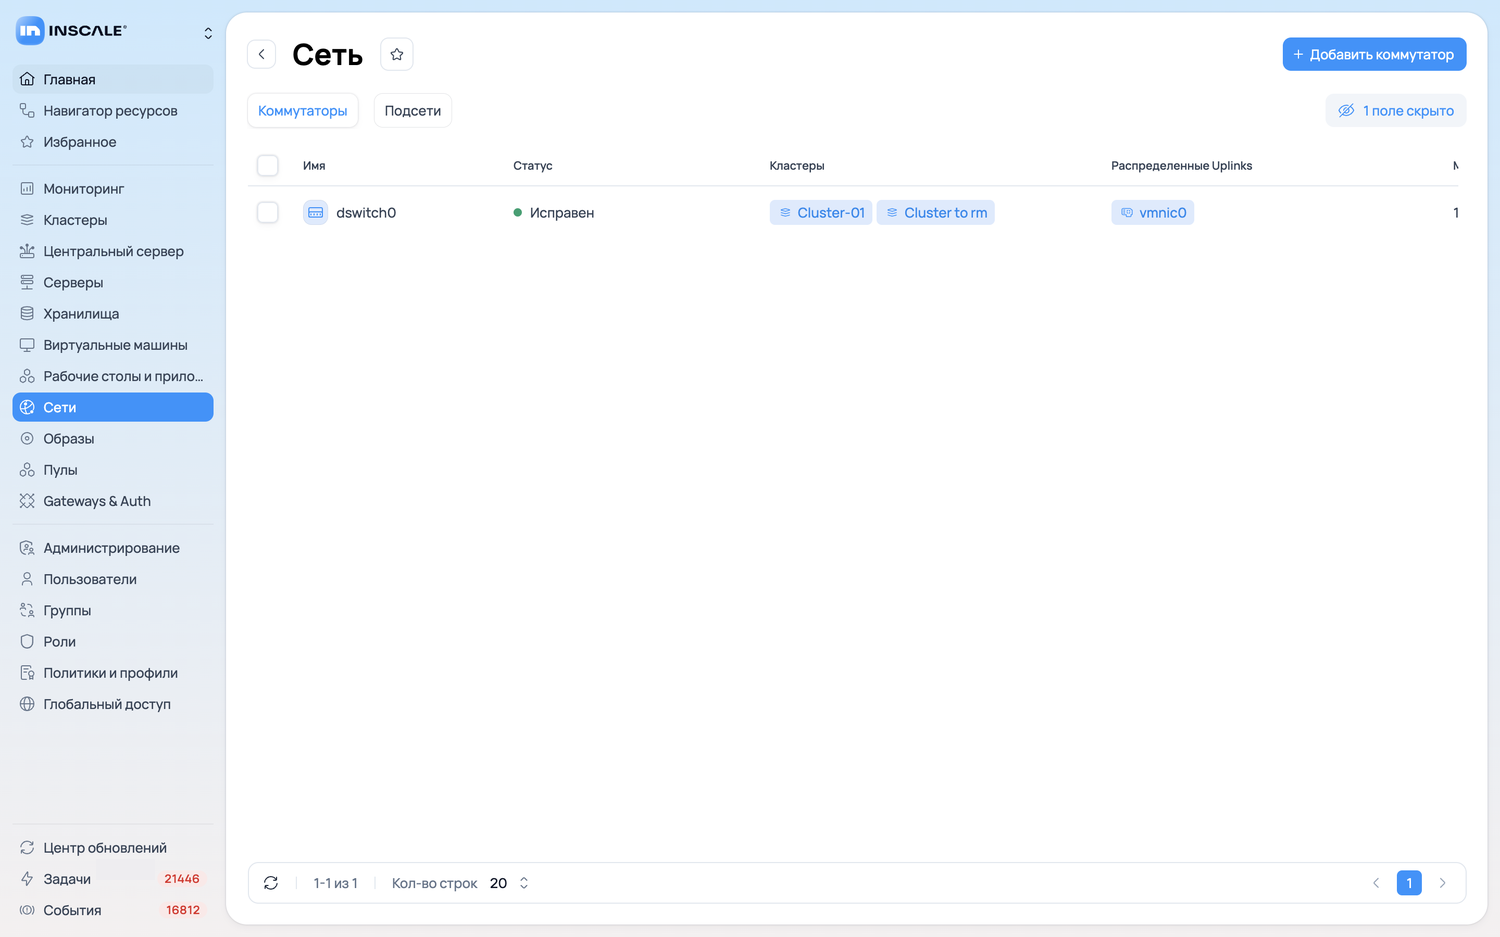Tick the dswitch0 row checkbox
Screen dimensions: 1500x937
click(x=268, y=212)
